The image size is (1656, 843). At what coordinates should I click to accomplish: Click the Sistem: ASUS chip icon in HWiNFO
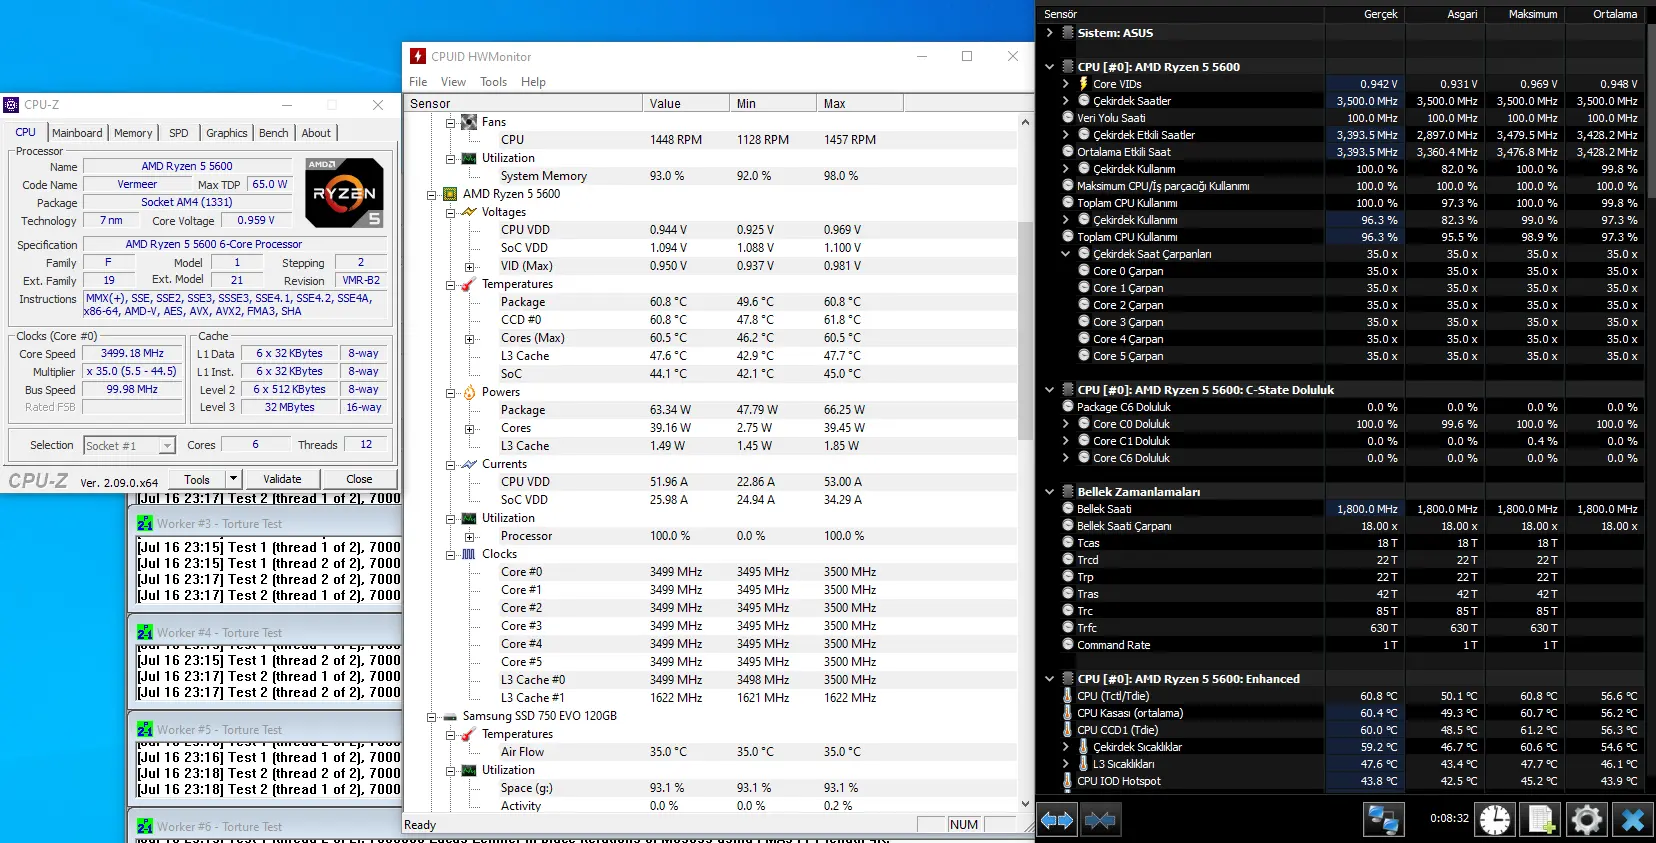coord(1068,33)
